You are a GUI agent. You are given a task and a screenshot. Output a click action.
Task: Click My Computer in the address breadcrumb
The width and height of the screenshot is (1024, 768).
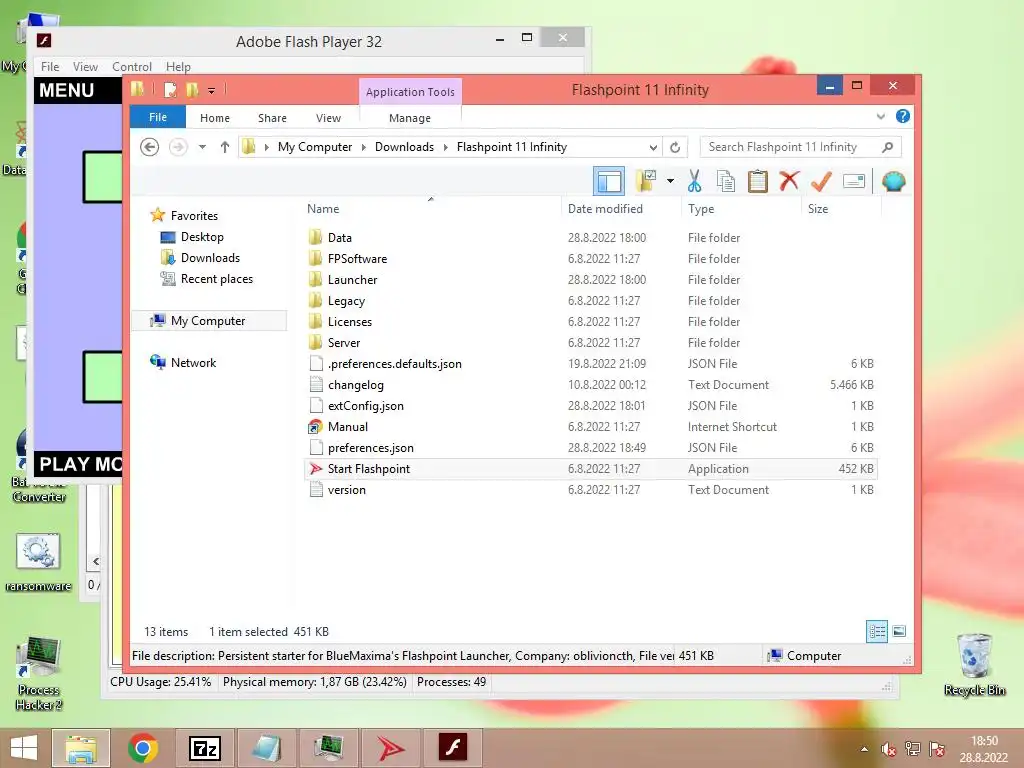[x=315, y=147]
